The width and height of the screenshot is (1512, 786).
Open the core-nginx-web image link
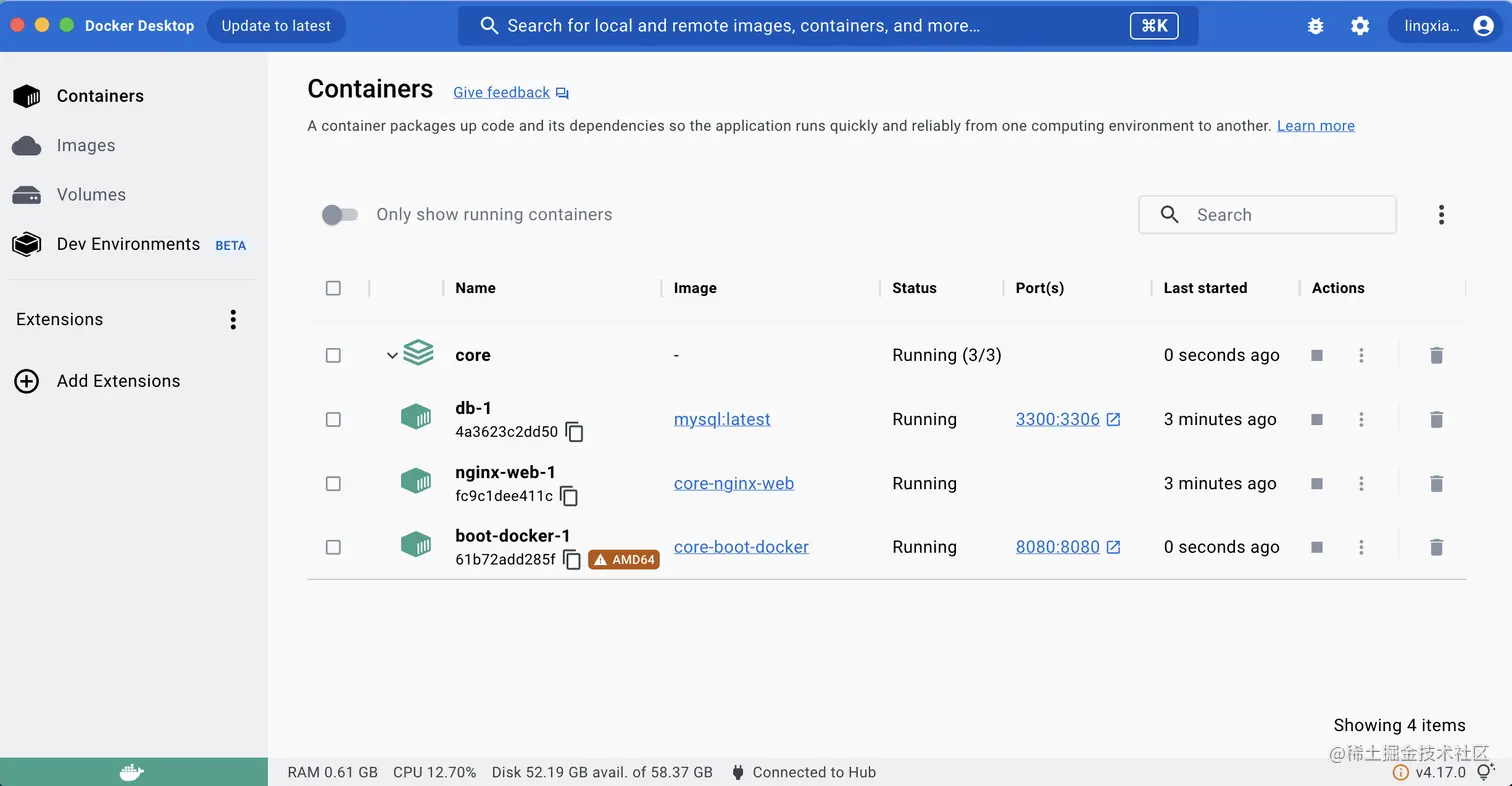734,483
